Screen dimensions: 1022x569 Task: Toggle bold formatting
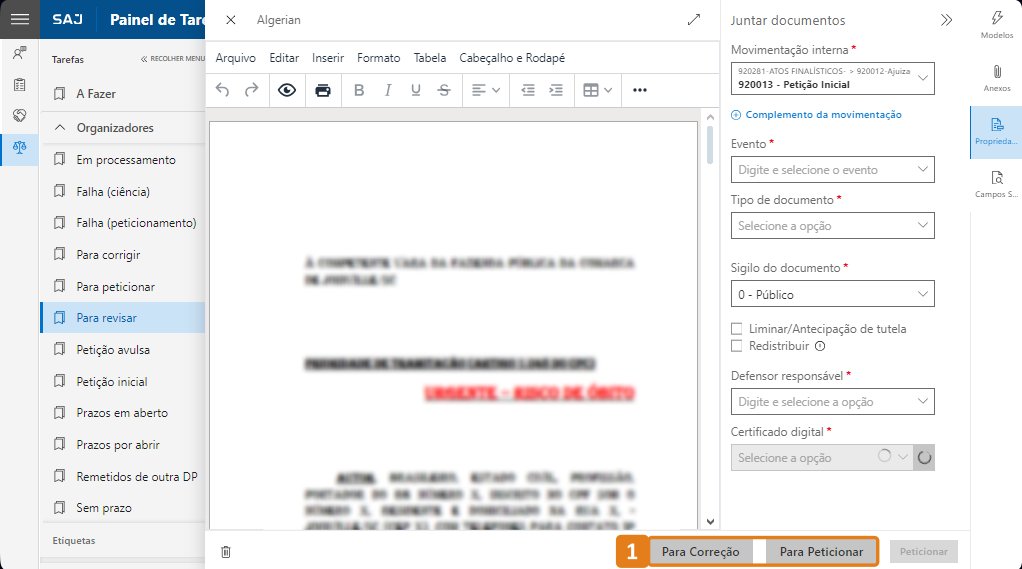359,90
